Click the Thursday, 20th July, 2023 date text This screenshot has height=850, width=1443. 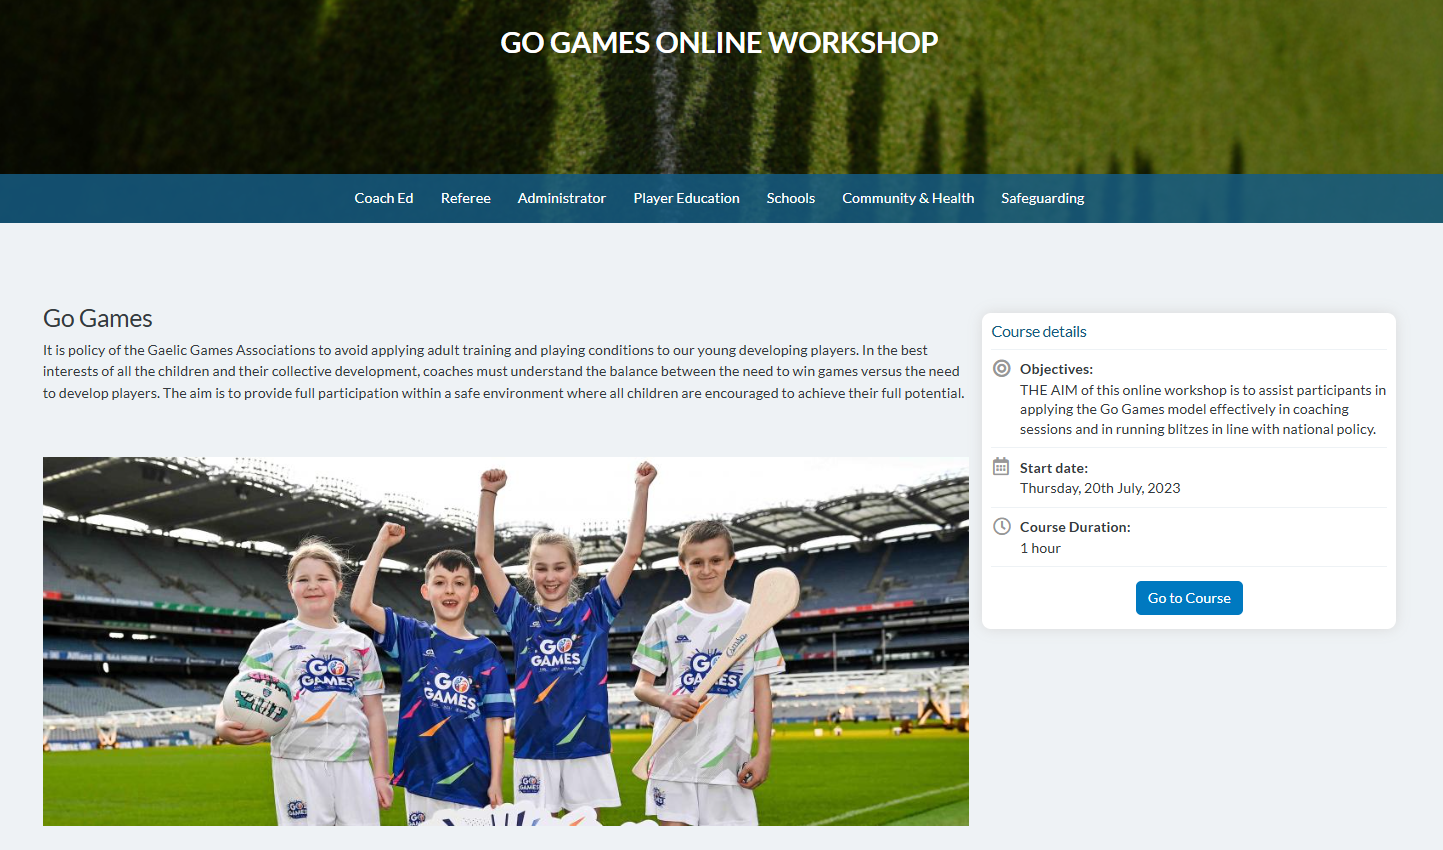(x=1099, y=488)
